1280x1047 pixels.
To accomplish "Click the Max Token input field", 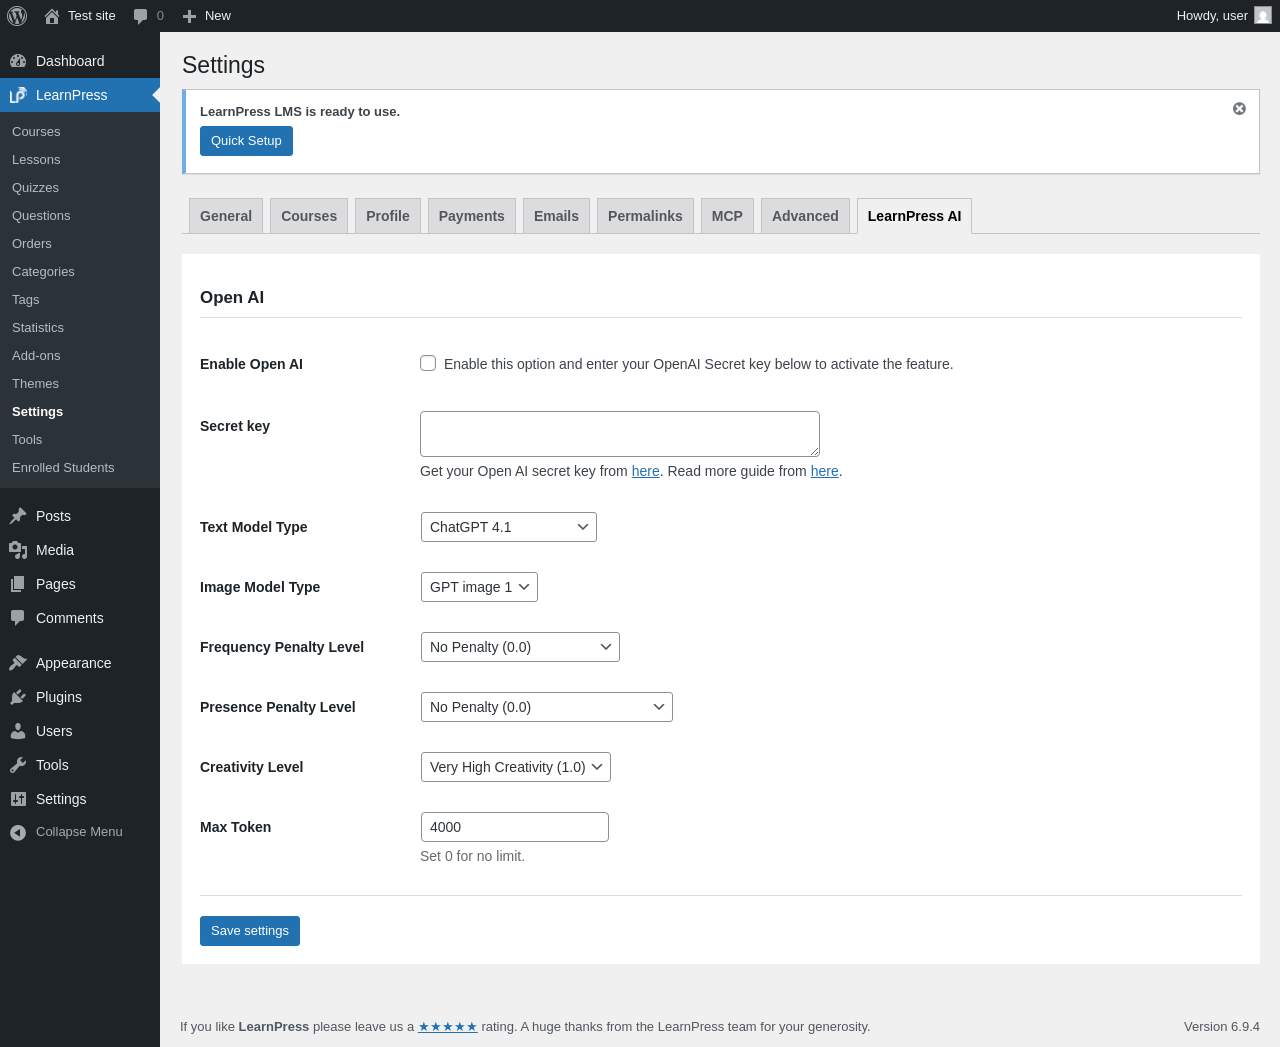I will (x=515, y=827).
